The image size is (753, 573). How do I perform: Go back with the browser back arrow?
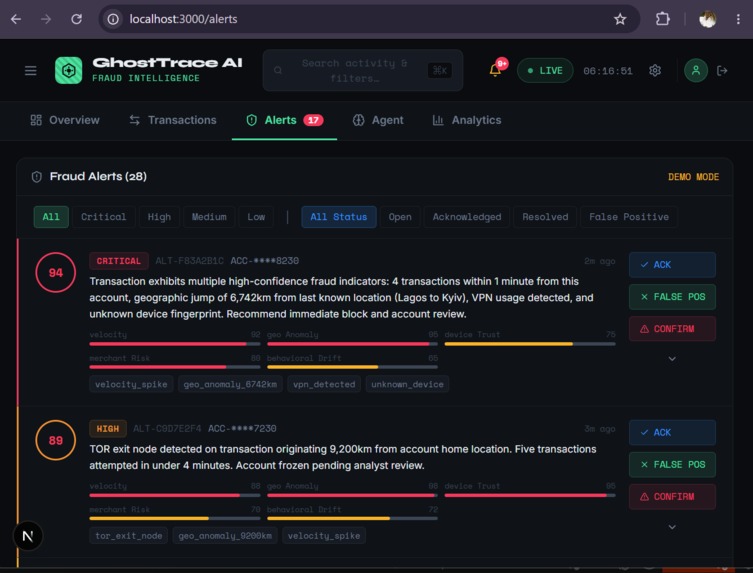pos(16,19)
